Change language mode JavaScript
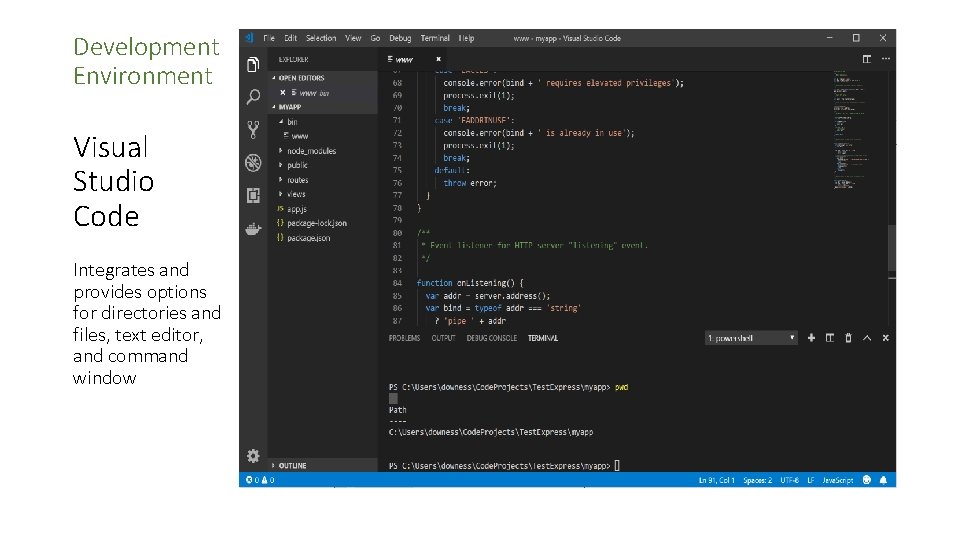This screenshot has height=540, width=960. point(838,480)
